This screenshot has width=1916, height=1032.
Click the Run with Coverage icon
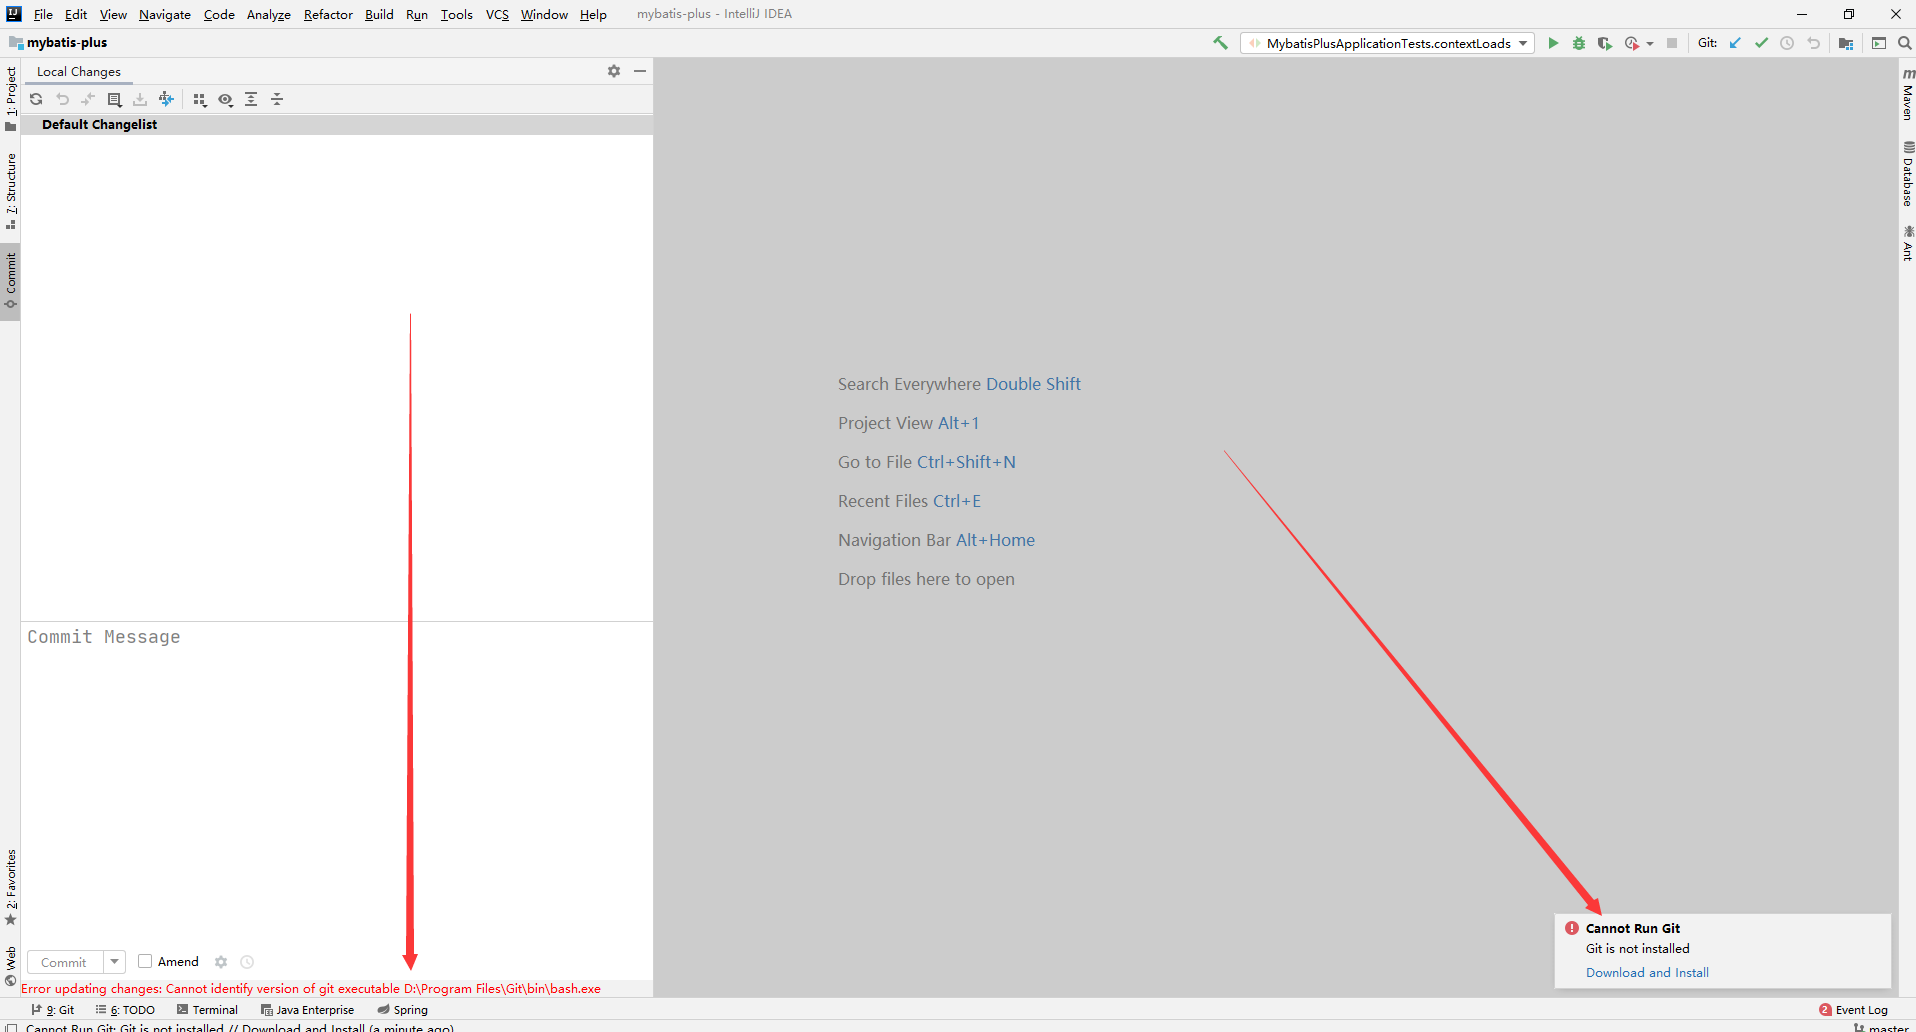point(1605,43)
